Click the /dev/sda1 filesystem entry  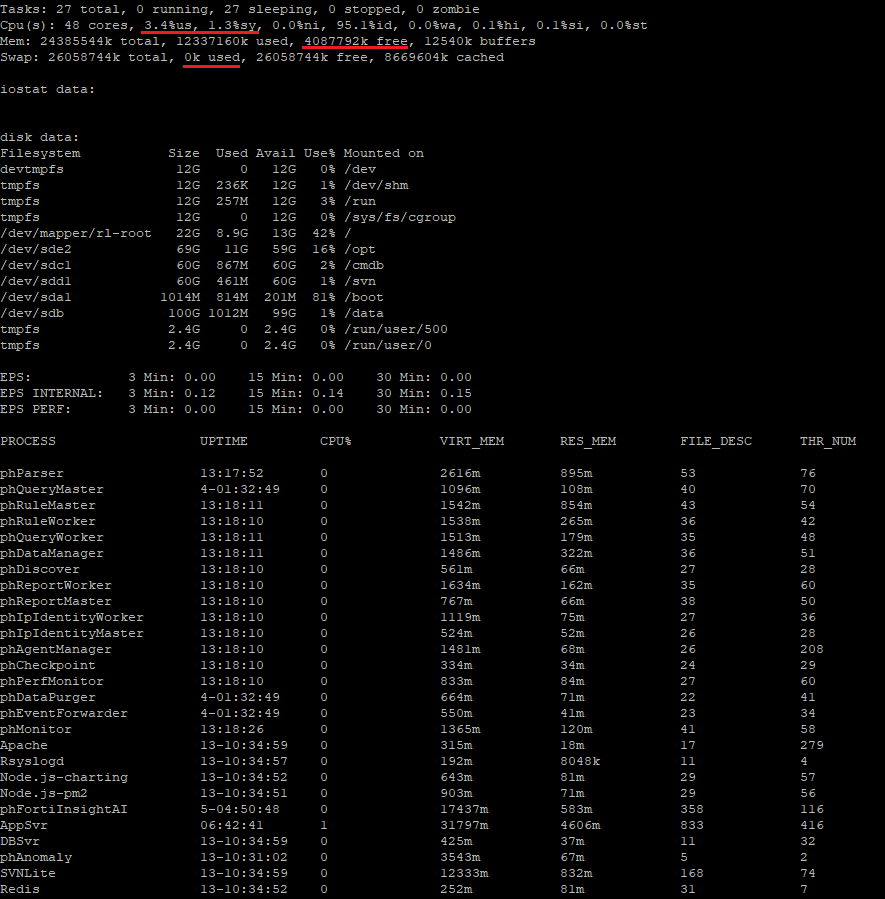click(x=36, y=298)
